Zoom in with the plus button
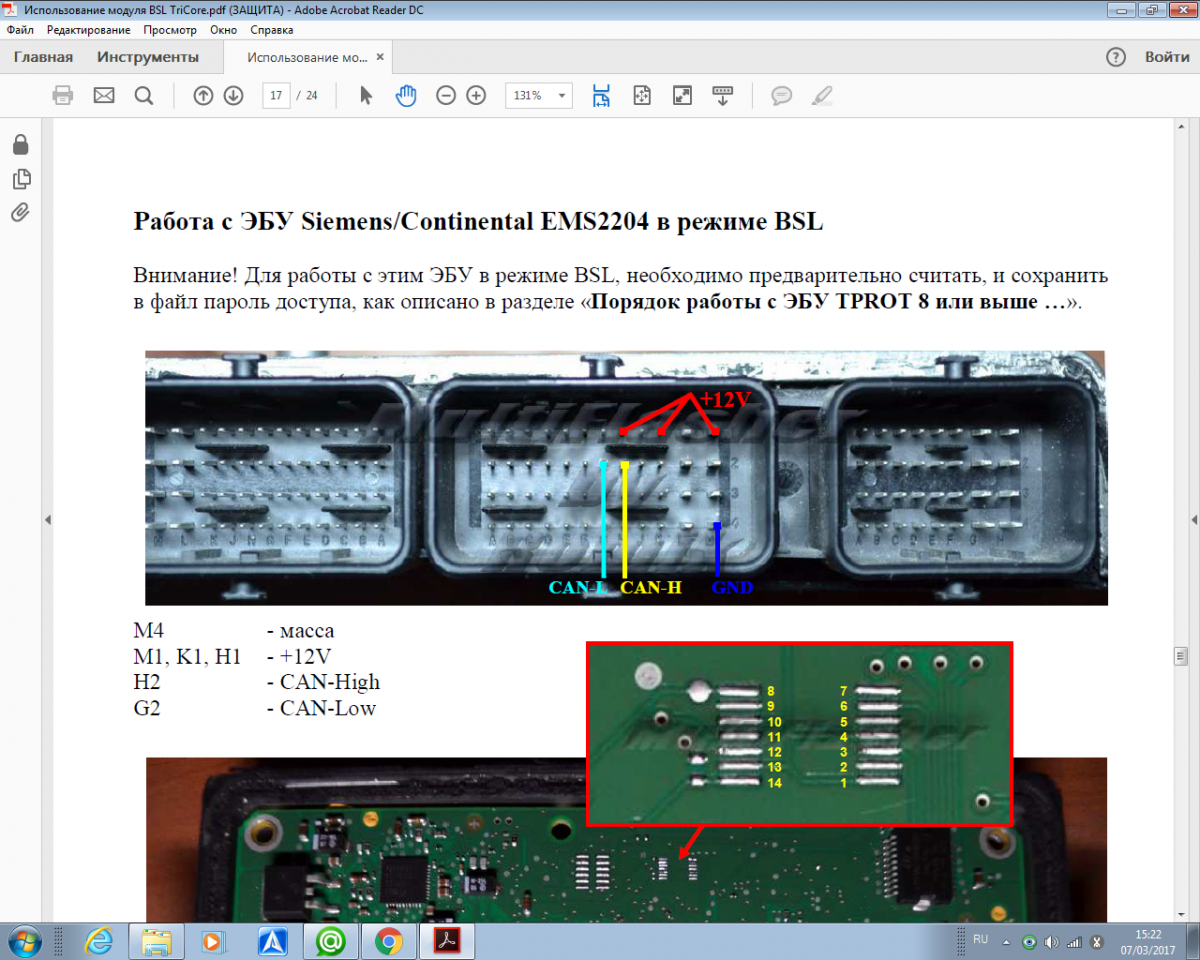1200x960 pixels. (476, 95)
